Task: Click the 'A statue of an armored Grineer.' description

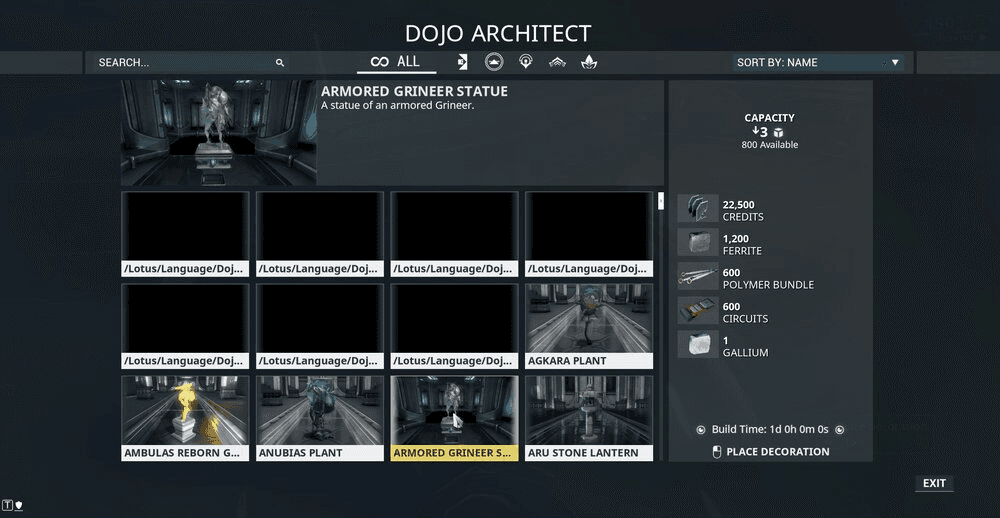Action: [x=397, y=105]
